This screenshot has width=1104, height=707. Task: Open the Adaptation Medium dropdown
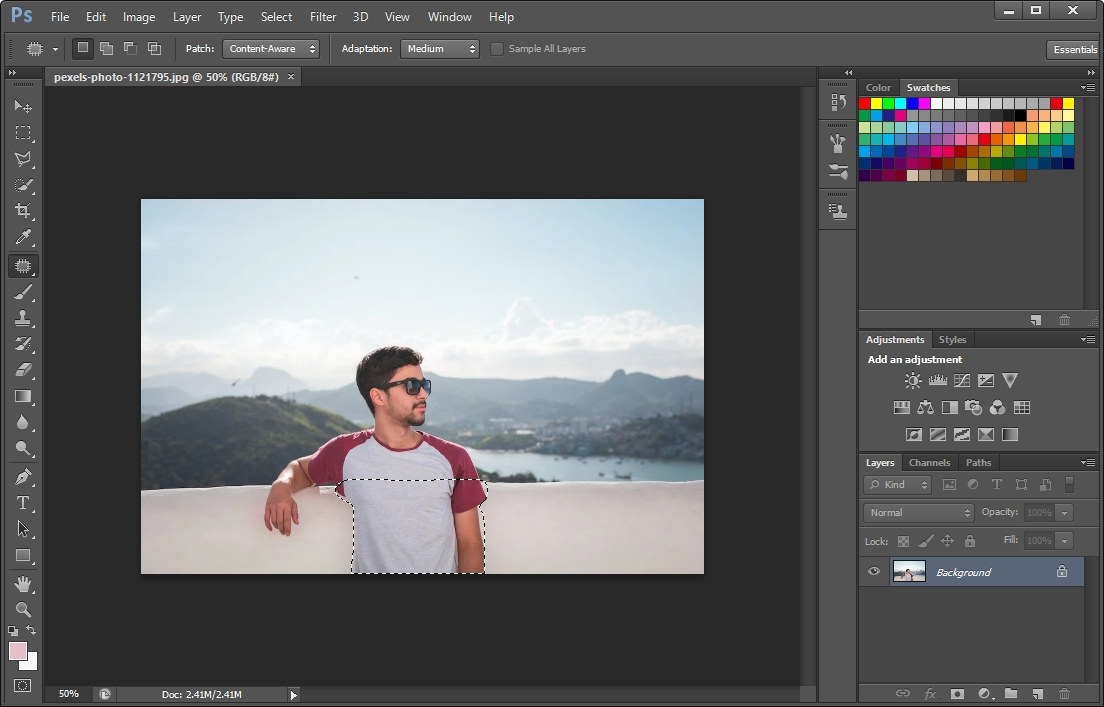click(x=440, y=49)
